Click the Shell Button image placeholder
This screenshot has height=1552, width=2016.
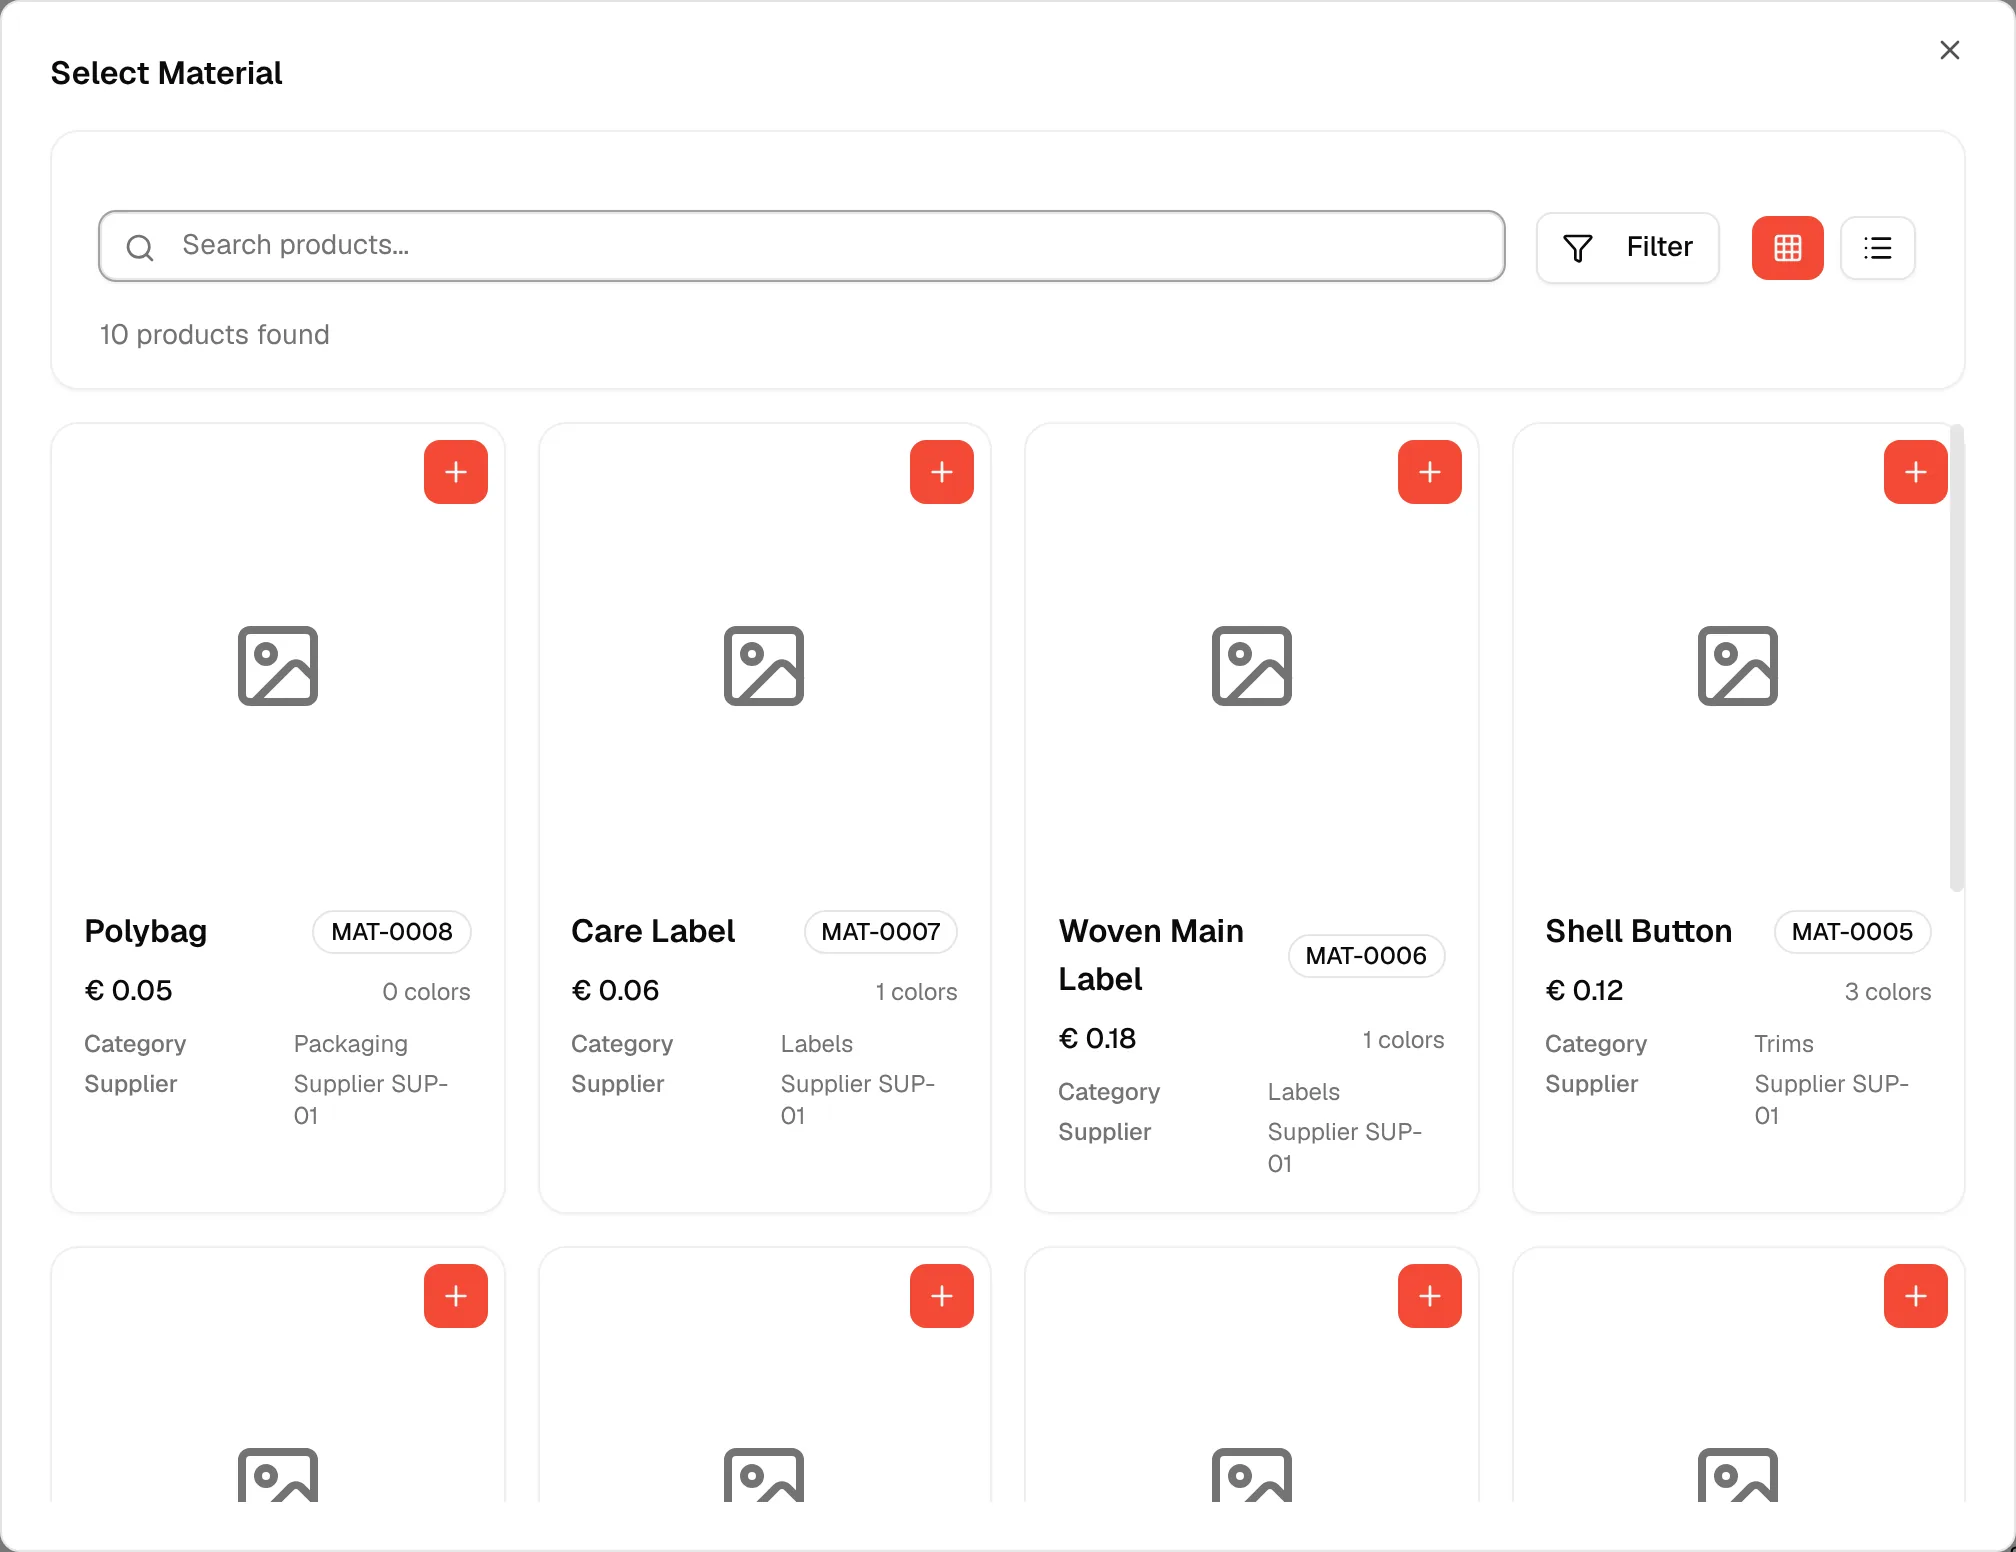[1738, 666]
